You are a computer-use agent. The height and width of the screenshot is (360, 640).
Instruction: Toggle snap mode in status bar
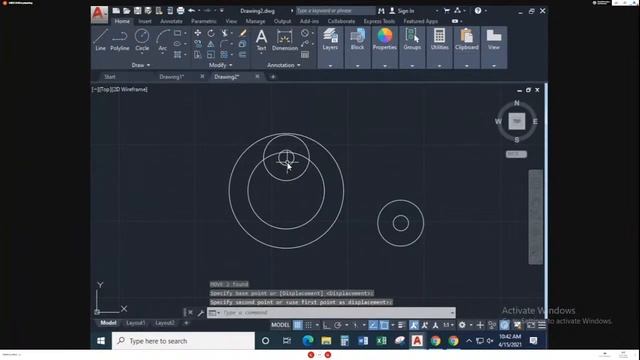pyautogui.click(x=309, y=325)
